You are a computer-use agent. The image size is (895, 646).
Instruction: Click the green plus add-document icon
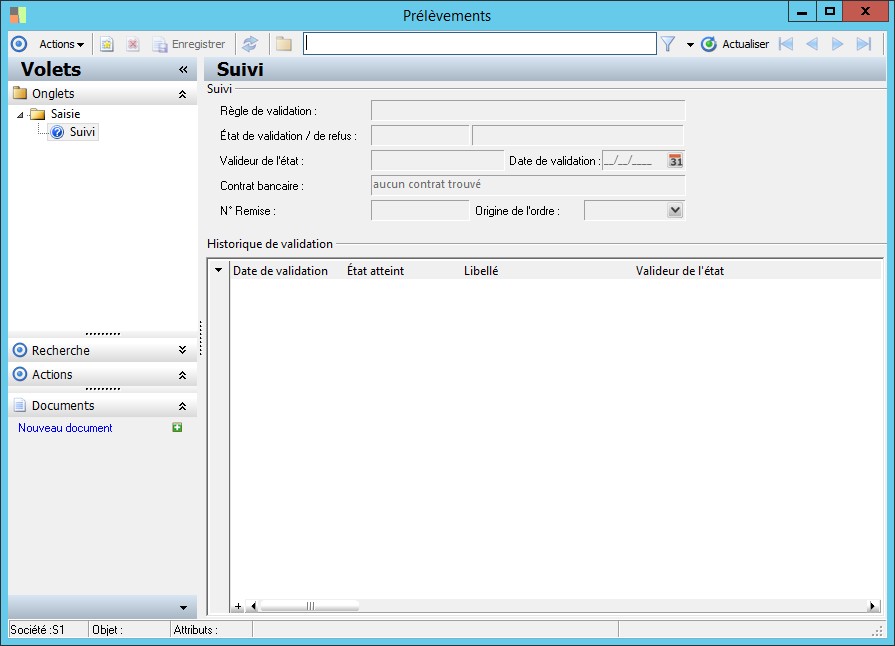click(x=177, y=428)
